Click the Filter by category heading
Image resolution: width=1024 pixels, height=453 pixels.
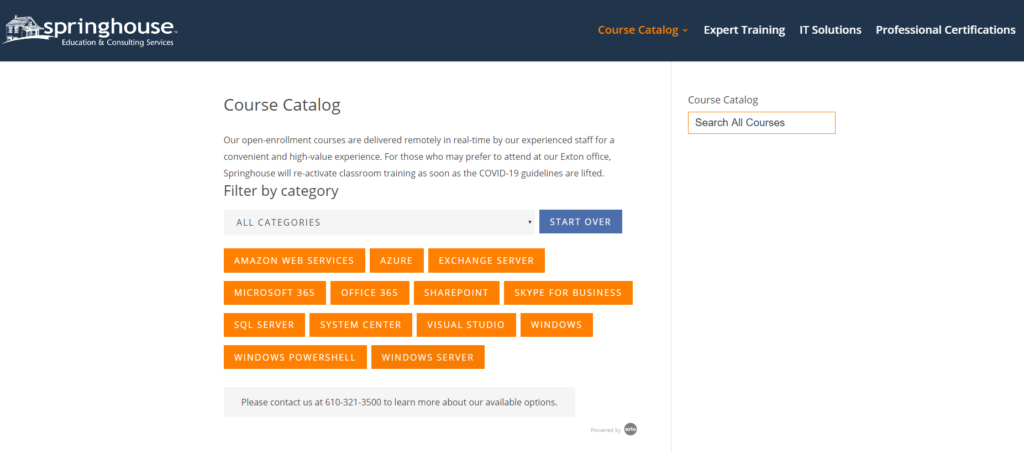281,191
